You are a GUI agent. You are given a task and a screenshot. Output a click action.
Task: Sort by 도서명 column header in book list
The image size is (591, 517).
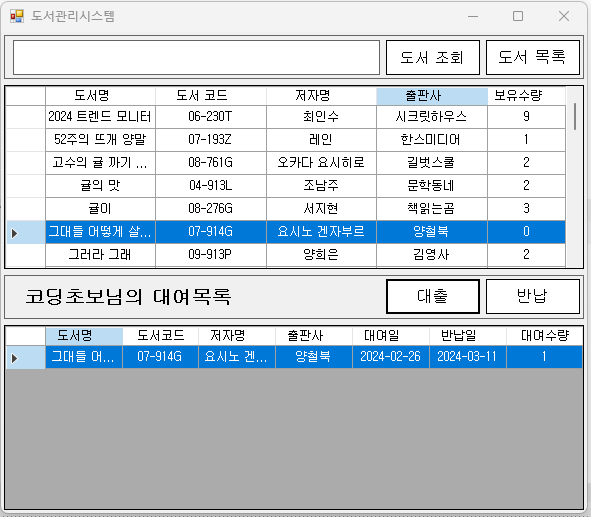(100, 96)
